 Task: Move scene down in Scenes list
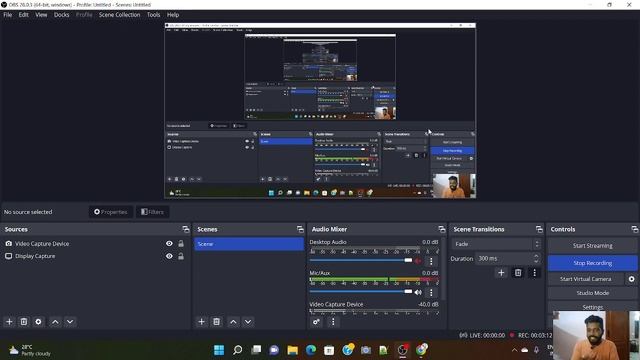(x=248, y=322)
